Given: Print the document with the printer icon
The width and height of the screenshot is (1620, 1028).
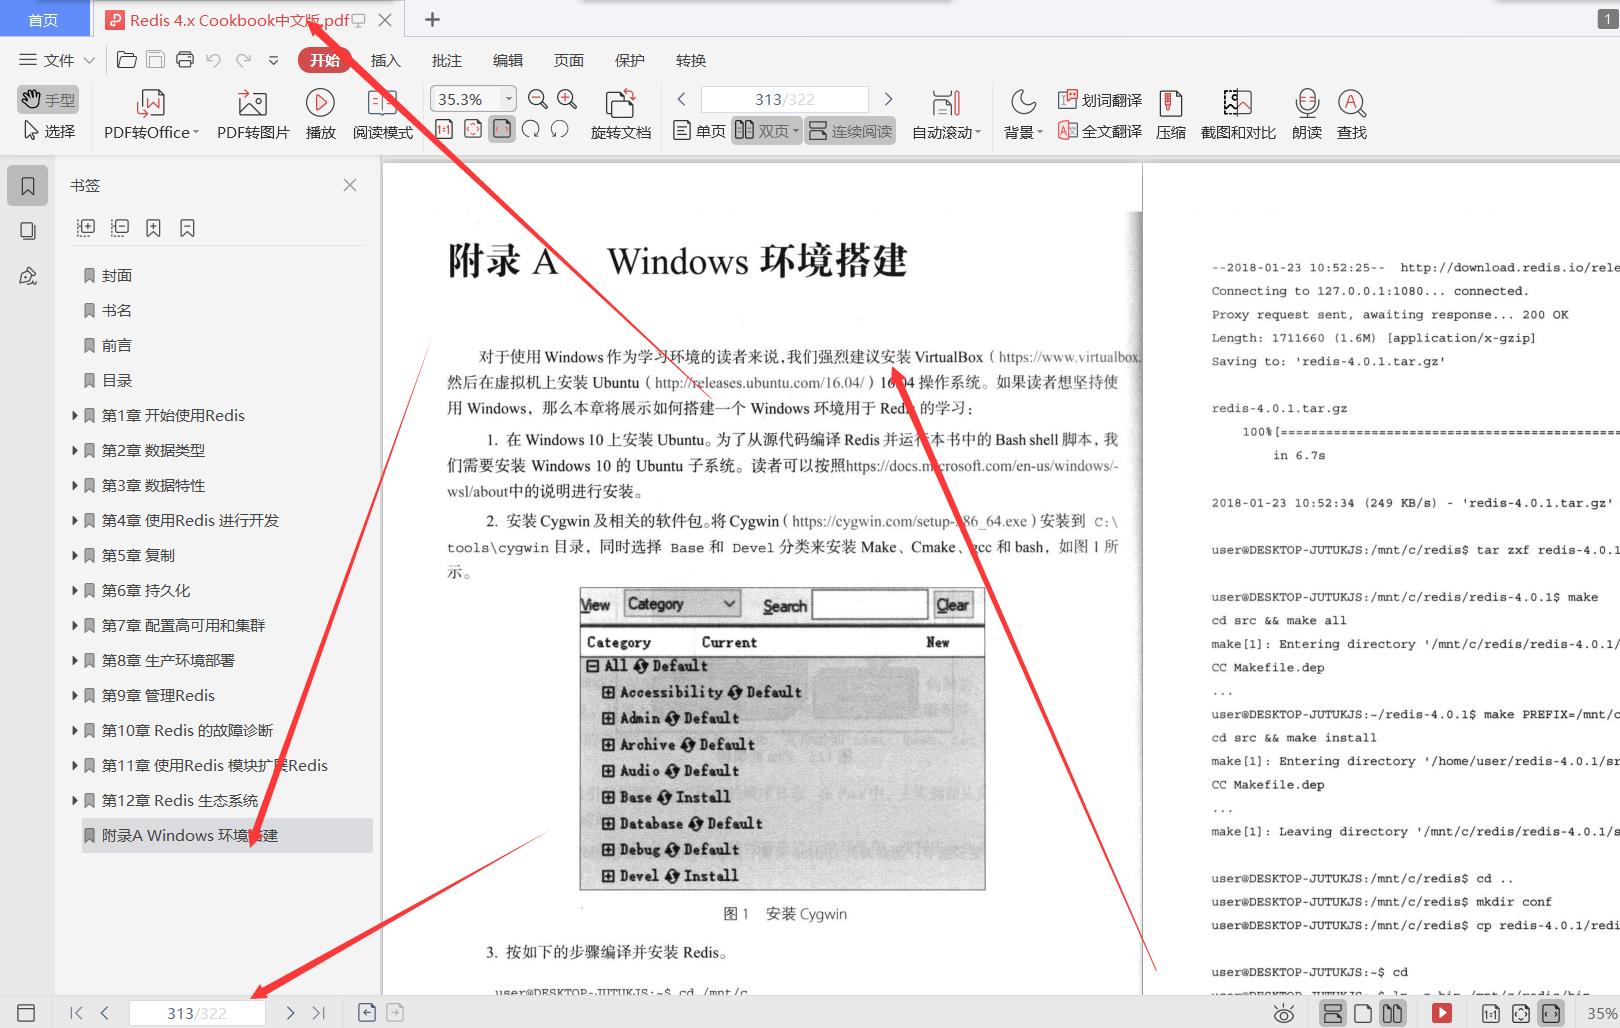Looking at the screenshot, I should [184, 60].
